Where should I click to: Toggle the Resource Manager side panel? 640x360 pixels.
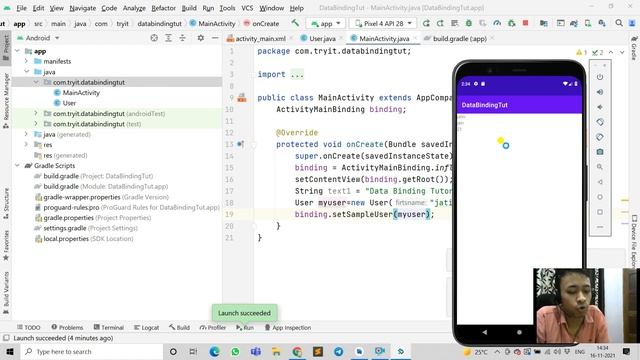(x=6, y=101)
